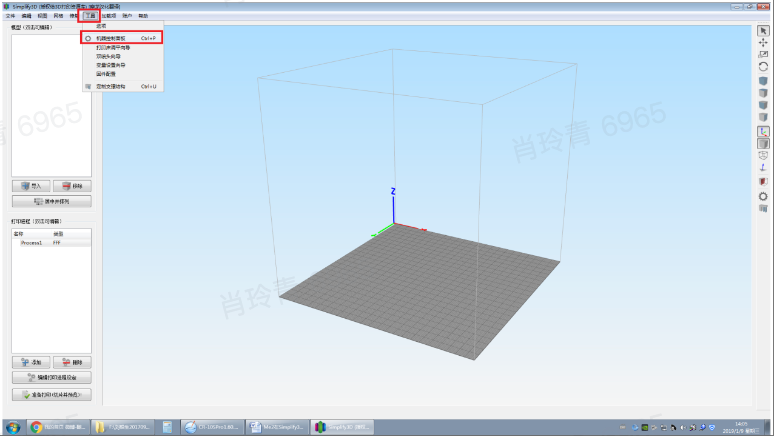Click the settings gear icon in right toolbar
Screen dimensions: 774x436
click(763, 196)
